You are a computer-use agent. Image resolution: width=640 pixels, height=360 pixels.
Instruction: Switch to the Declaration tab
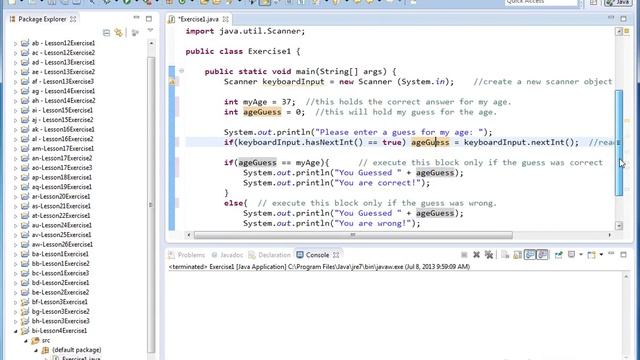click(270, 255)
